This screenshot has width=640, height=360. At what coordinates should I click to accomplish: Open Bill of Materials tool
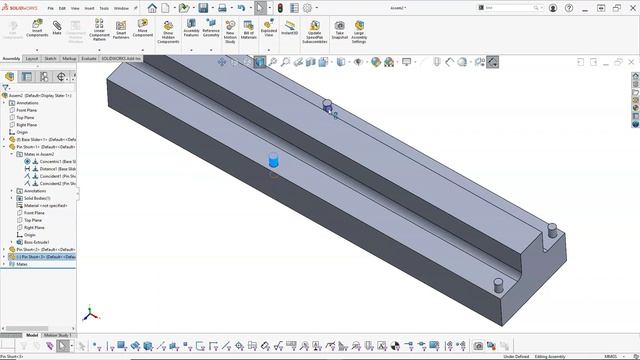pyautogui.click(x=248, y=30)
